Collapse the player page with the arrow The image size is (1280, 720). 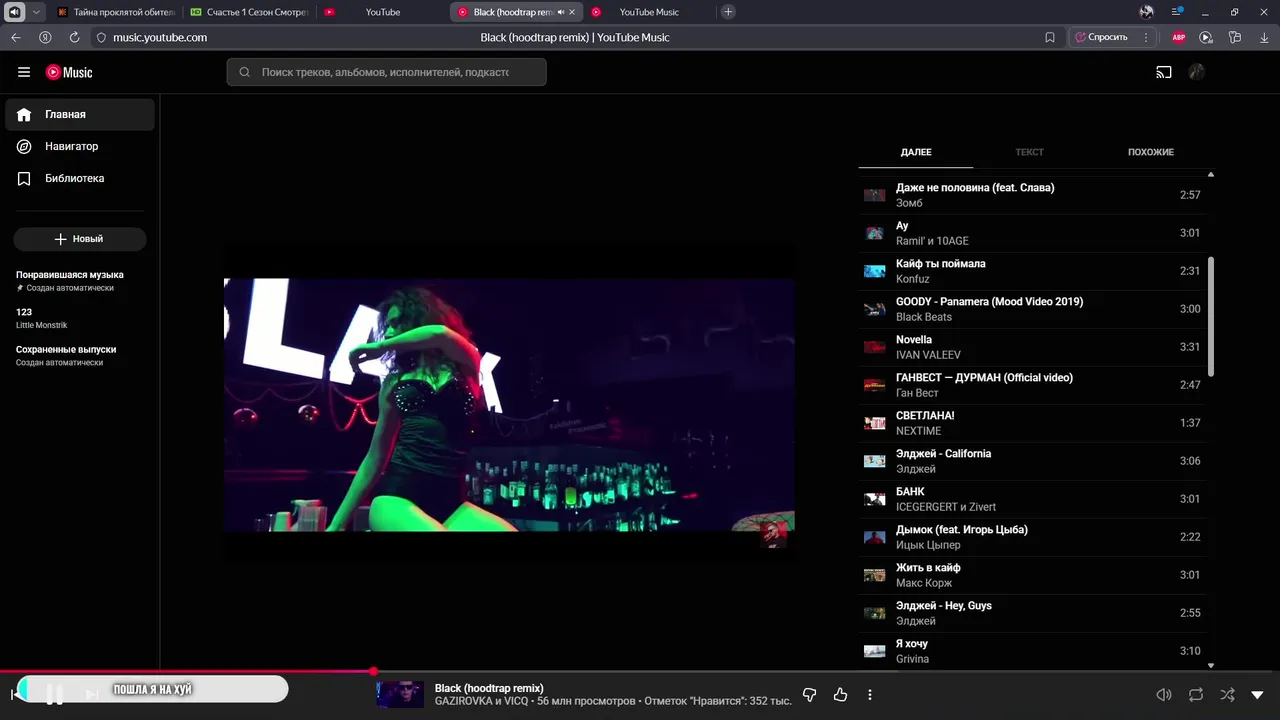tap(1257, 694)
